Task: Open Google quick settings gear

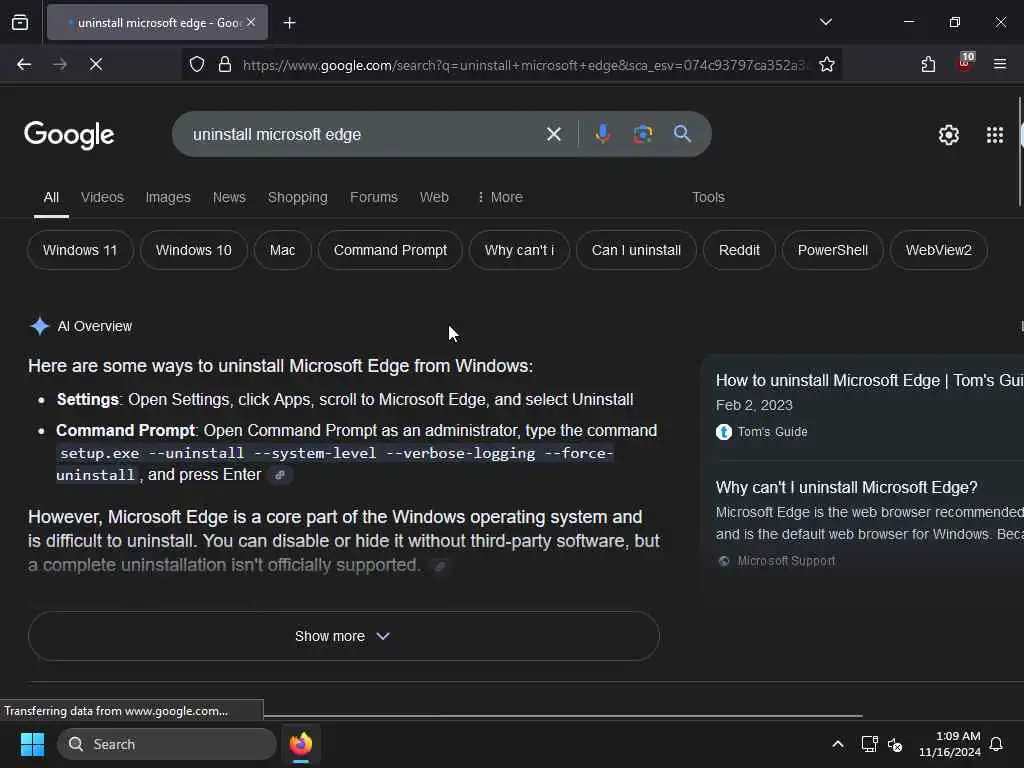Action: 948,135
